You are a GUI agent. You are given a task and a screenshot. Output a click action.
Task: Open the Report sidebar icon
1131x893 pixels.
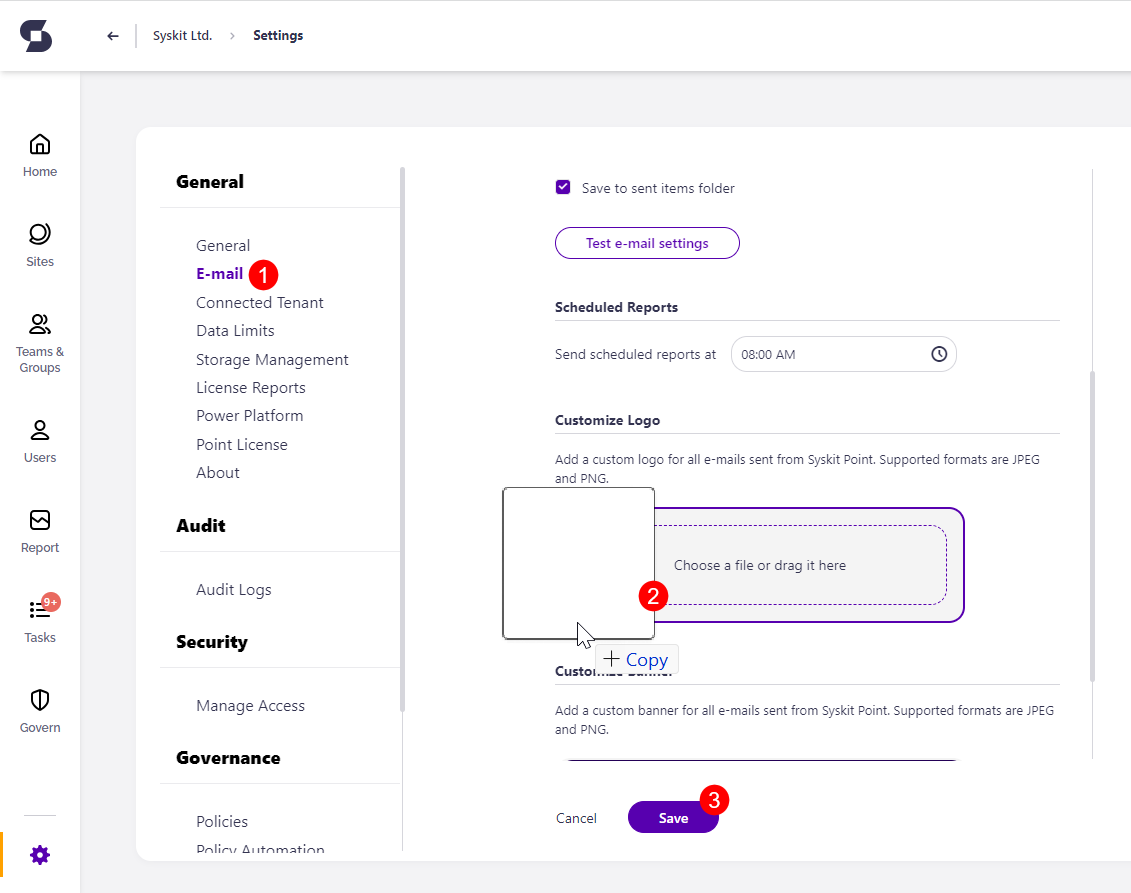(x=40, y=531)
